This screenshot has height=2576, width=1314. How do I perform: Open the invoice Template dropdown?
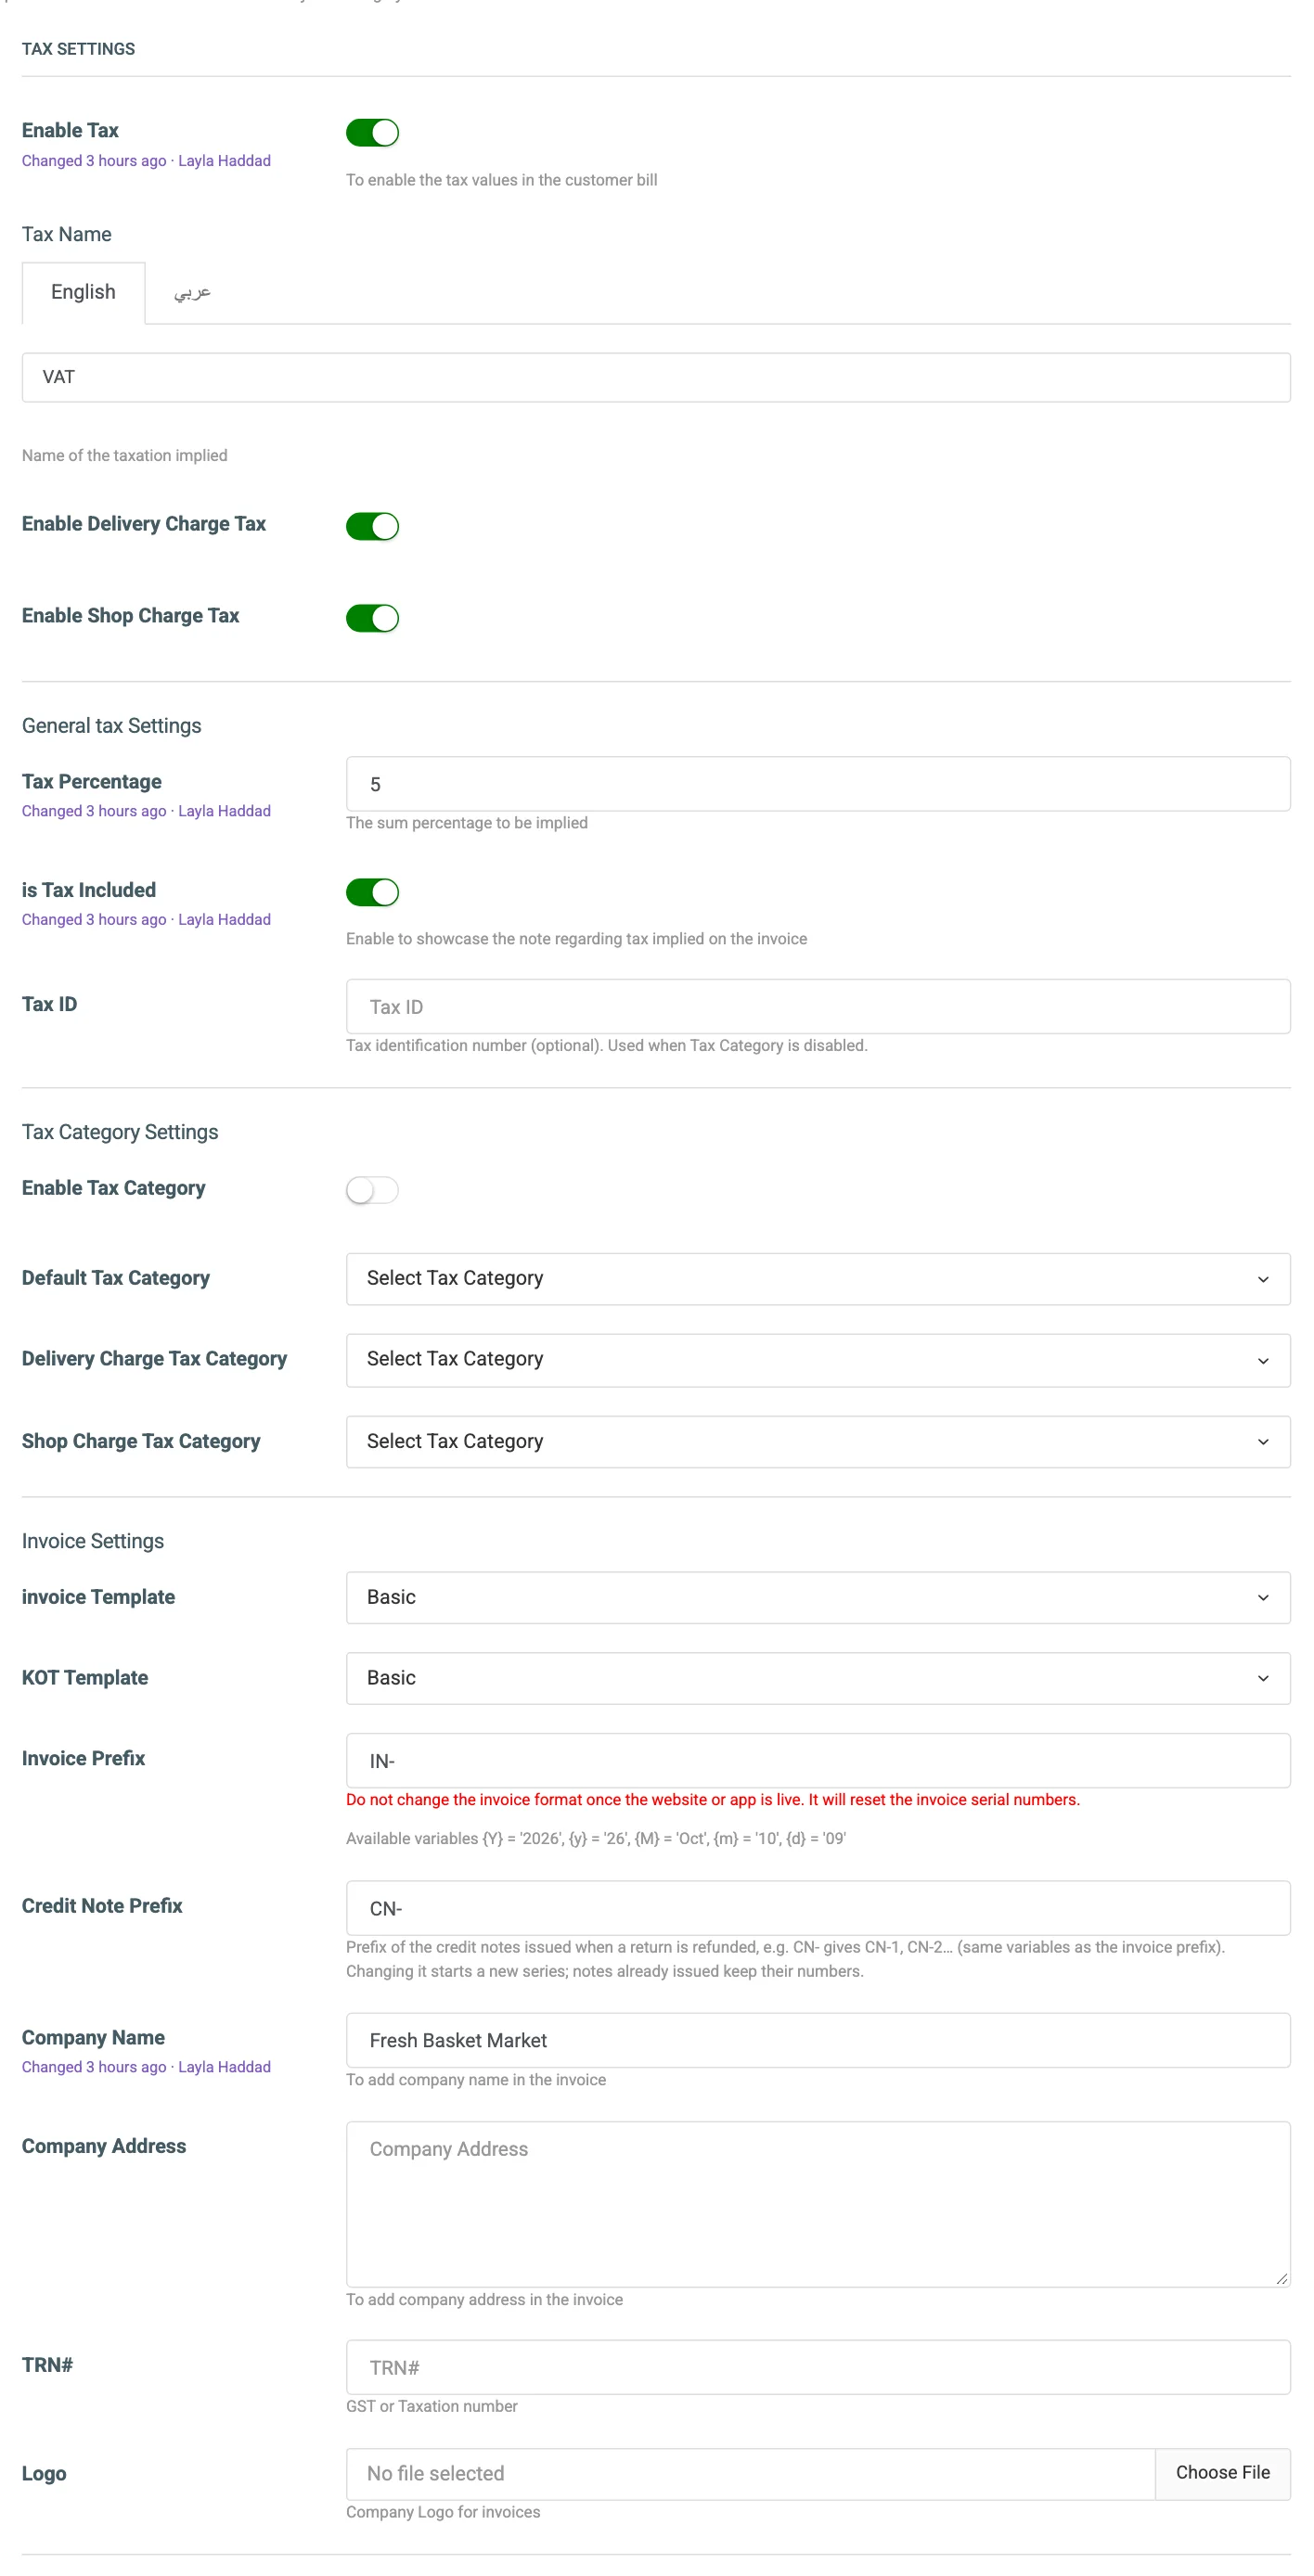pos(818,1597)
